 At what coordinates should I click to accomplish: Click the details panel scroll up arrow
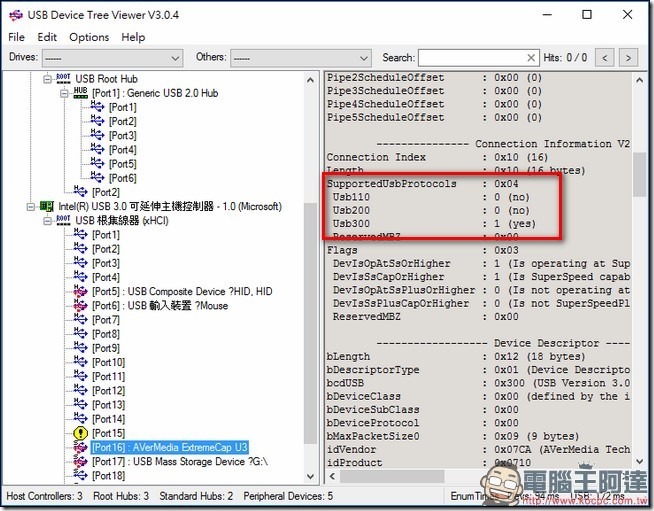639,80
